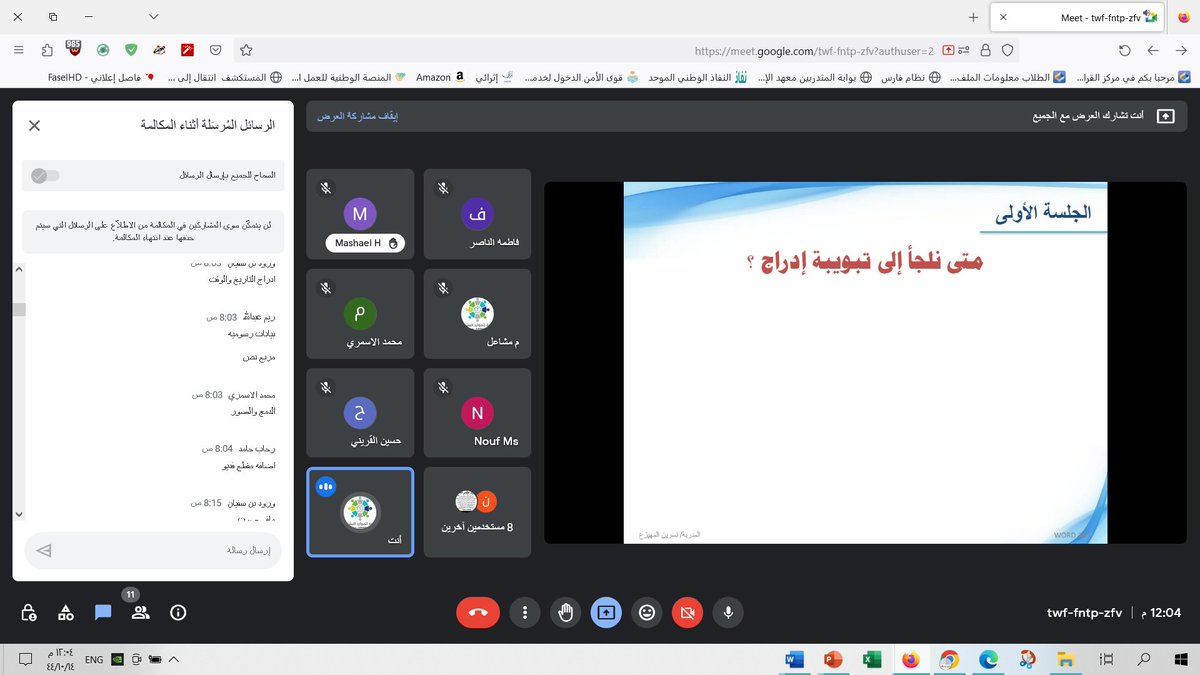Screen dimensions: 1200x675
Task: Open Excel from the taskbar
Action: (871, 659)
